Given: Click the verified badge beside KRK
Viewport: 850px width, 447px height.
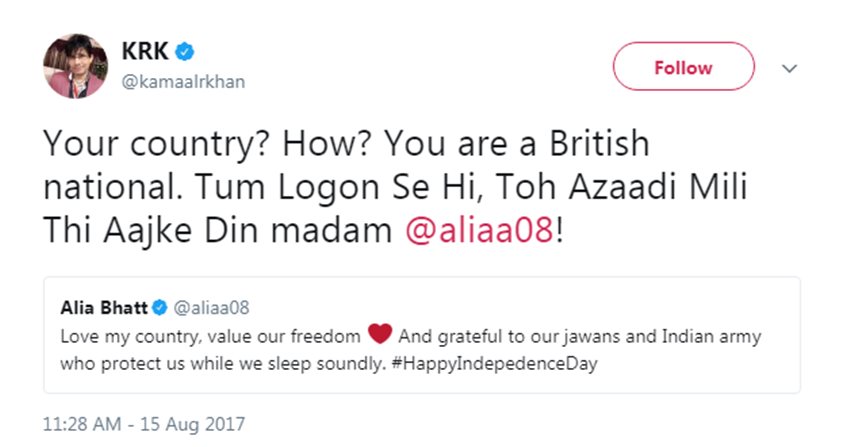Looking at the screenshot, I should tap(185, 52).
